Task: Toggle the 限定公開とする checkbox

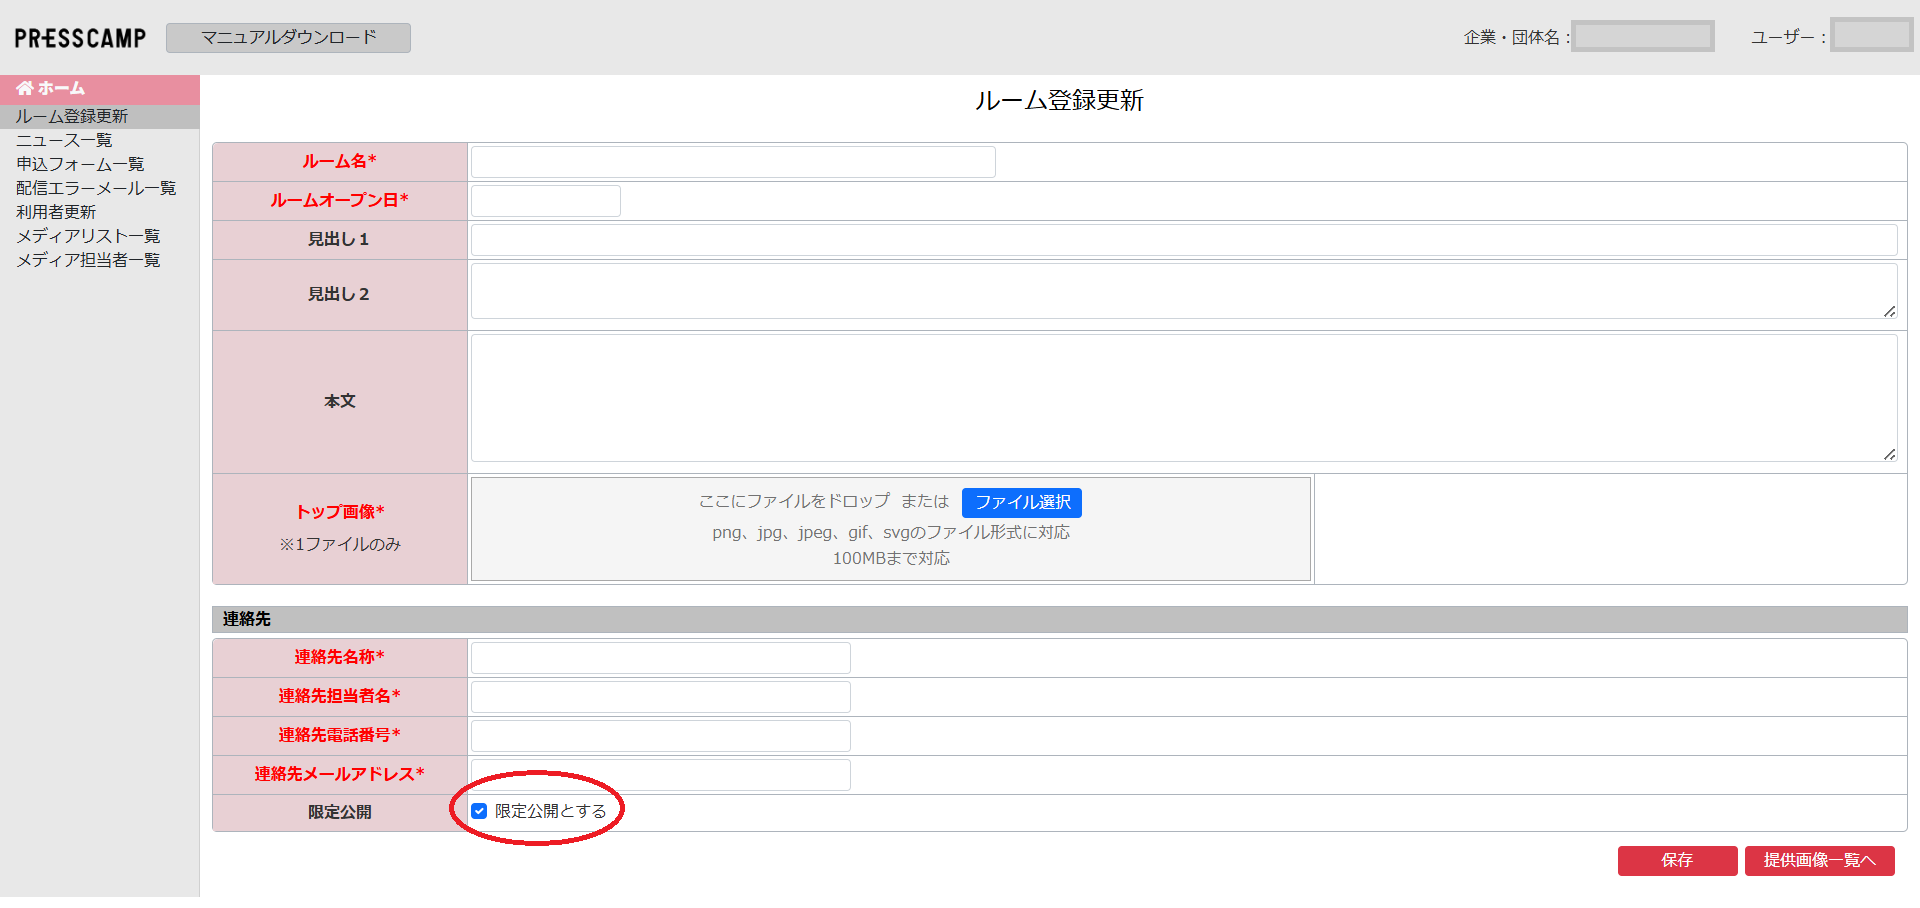Action: [x=479, y=811]
